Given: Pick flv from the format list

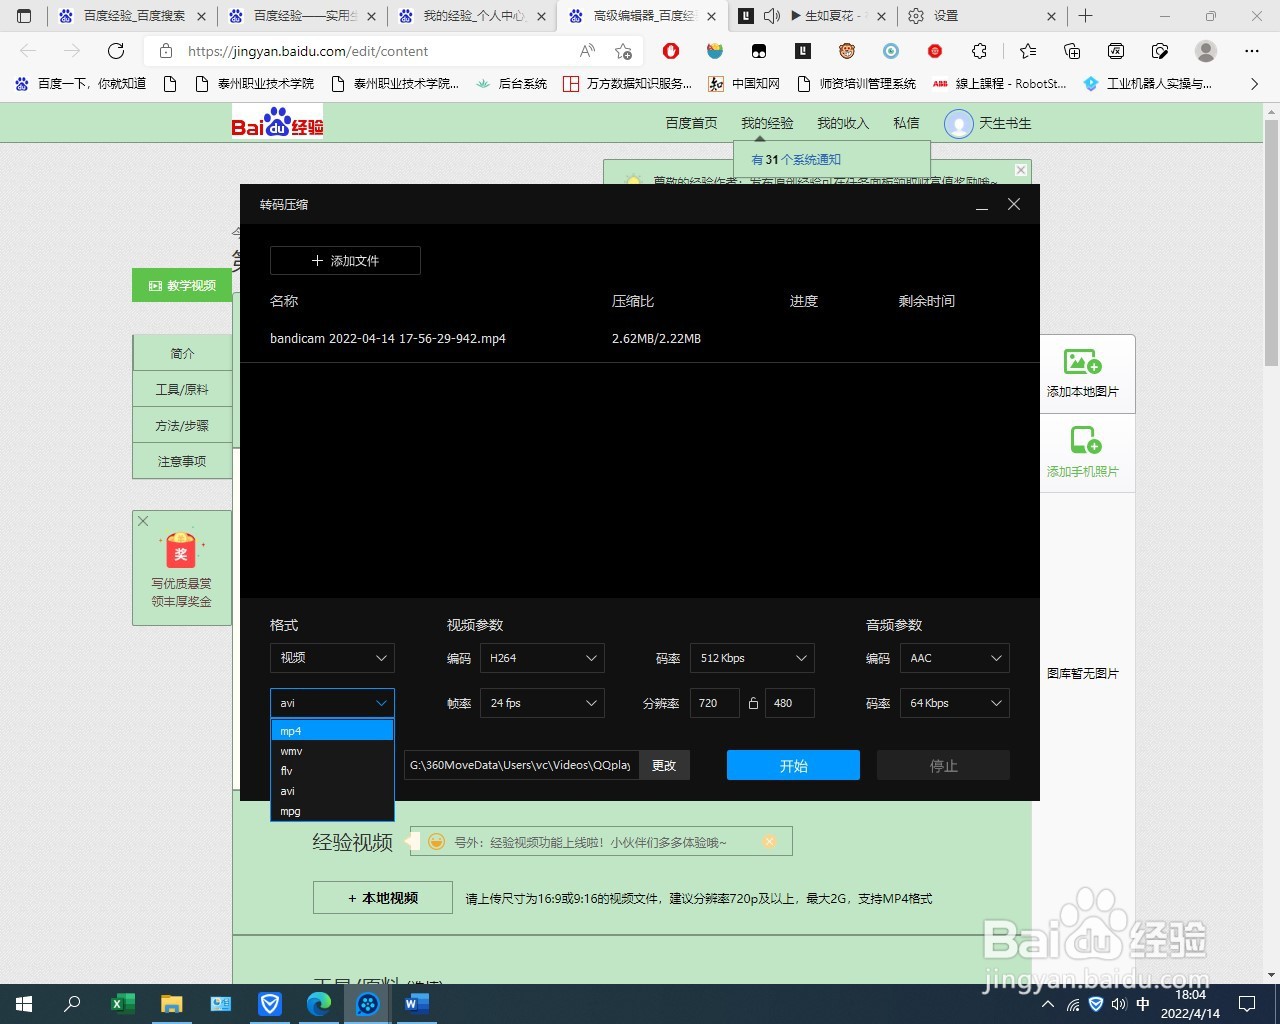Looking at the screenshot, I should 332,771.
